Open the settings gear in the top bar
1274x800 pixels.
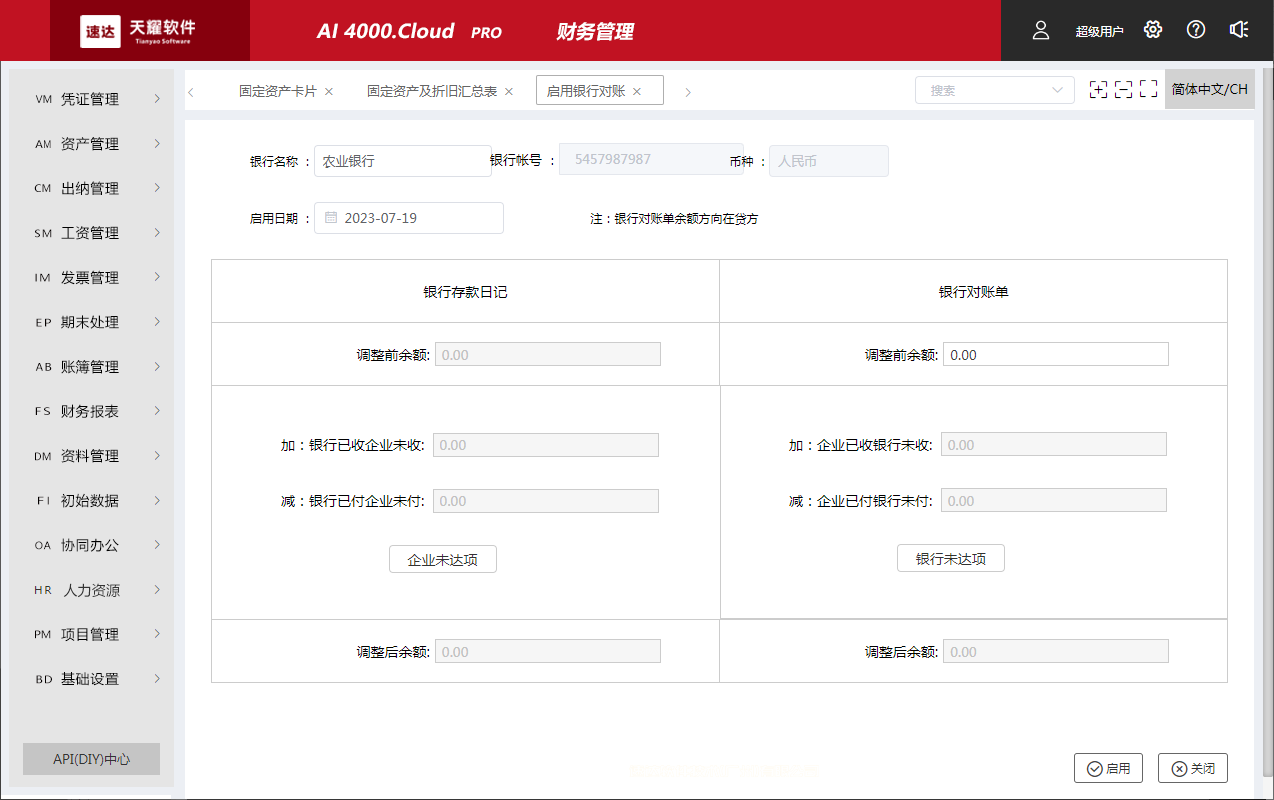click(1152, 30)
